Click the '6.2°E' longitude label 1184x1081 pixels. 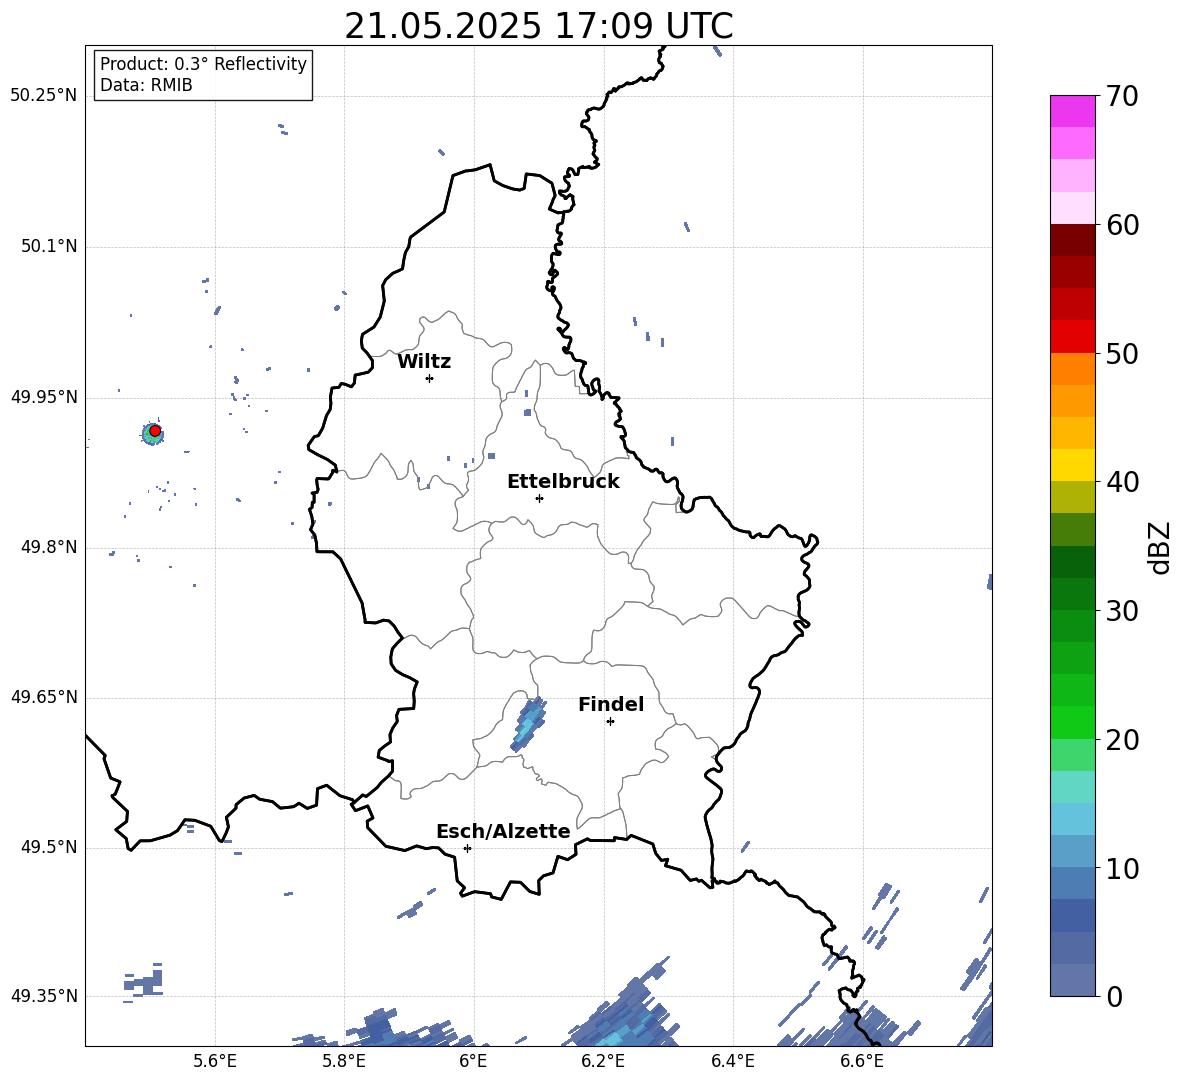coord(603,1061)
